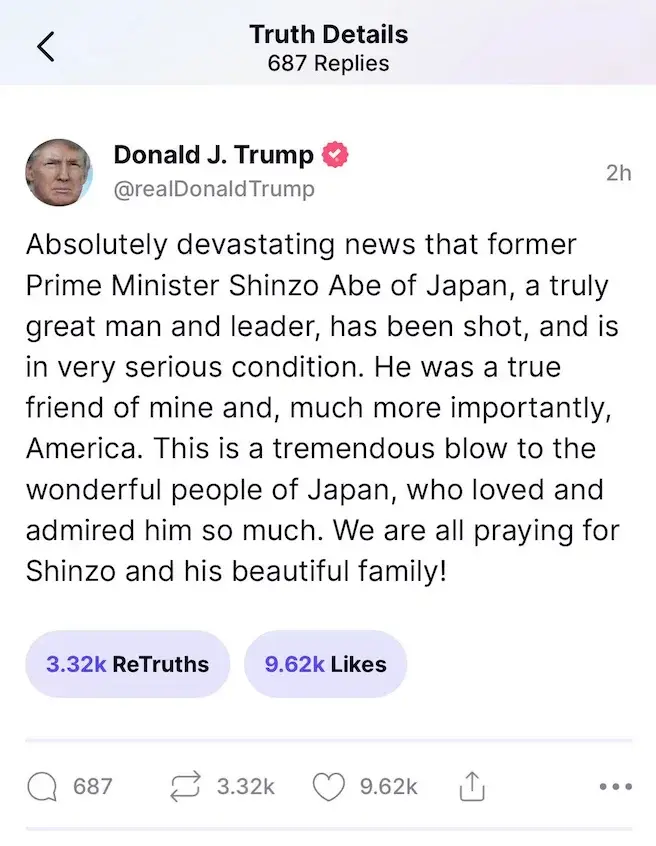Viewport: 656px width, 846px height.
Task: Click the 9.62k count beside the heart
Action: coord(388,787)
